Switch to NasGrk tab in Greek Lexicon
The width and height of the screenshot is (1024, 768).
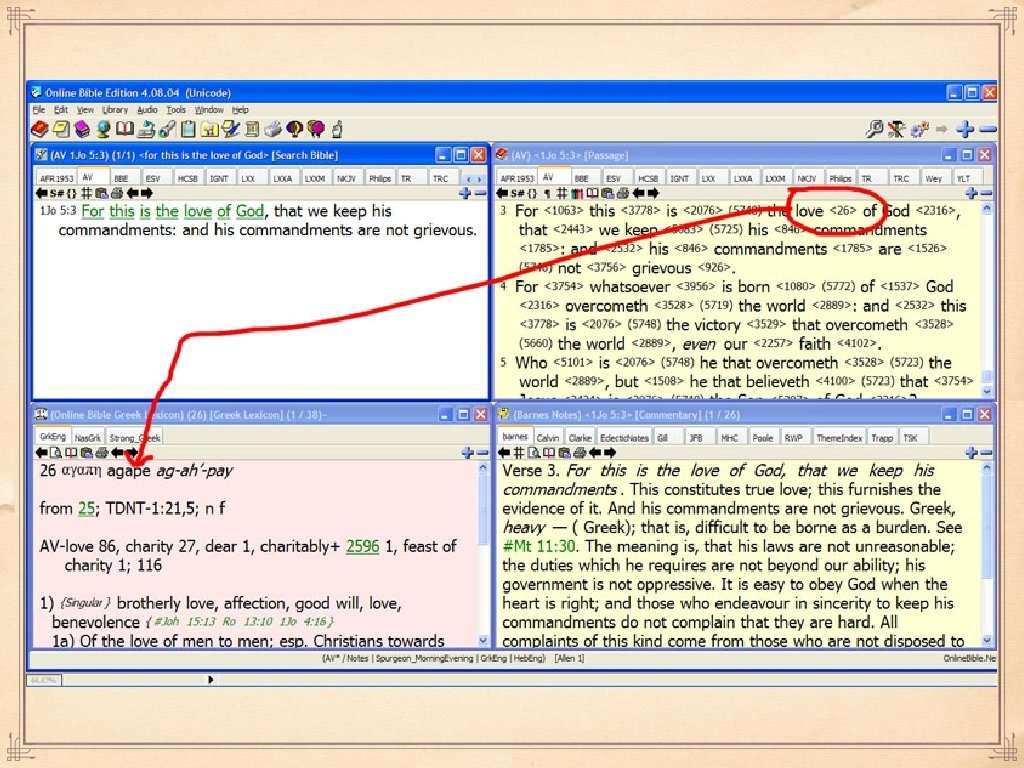tap(88, 438)
